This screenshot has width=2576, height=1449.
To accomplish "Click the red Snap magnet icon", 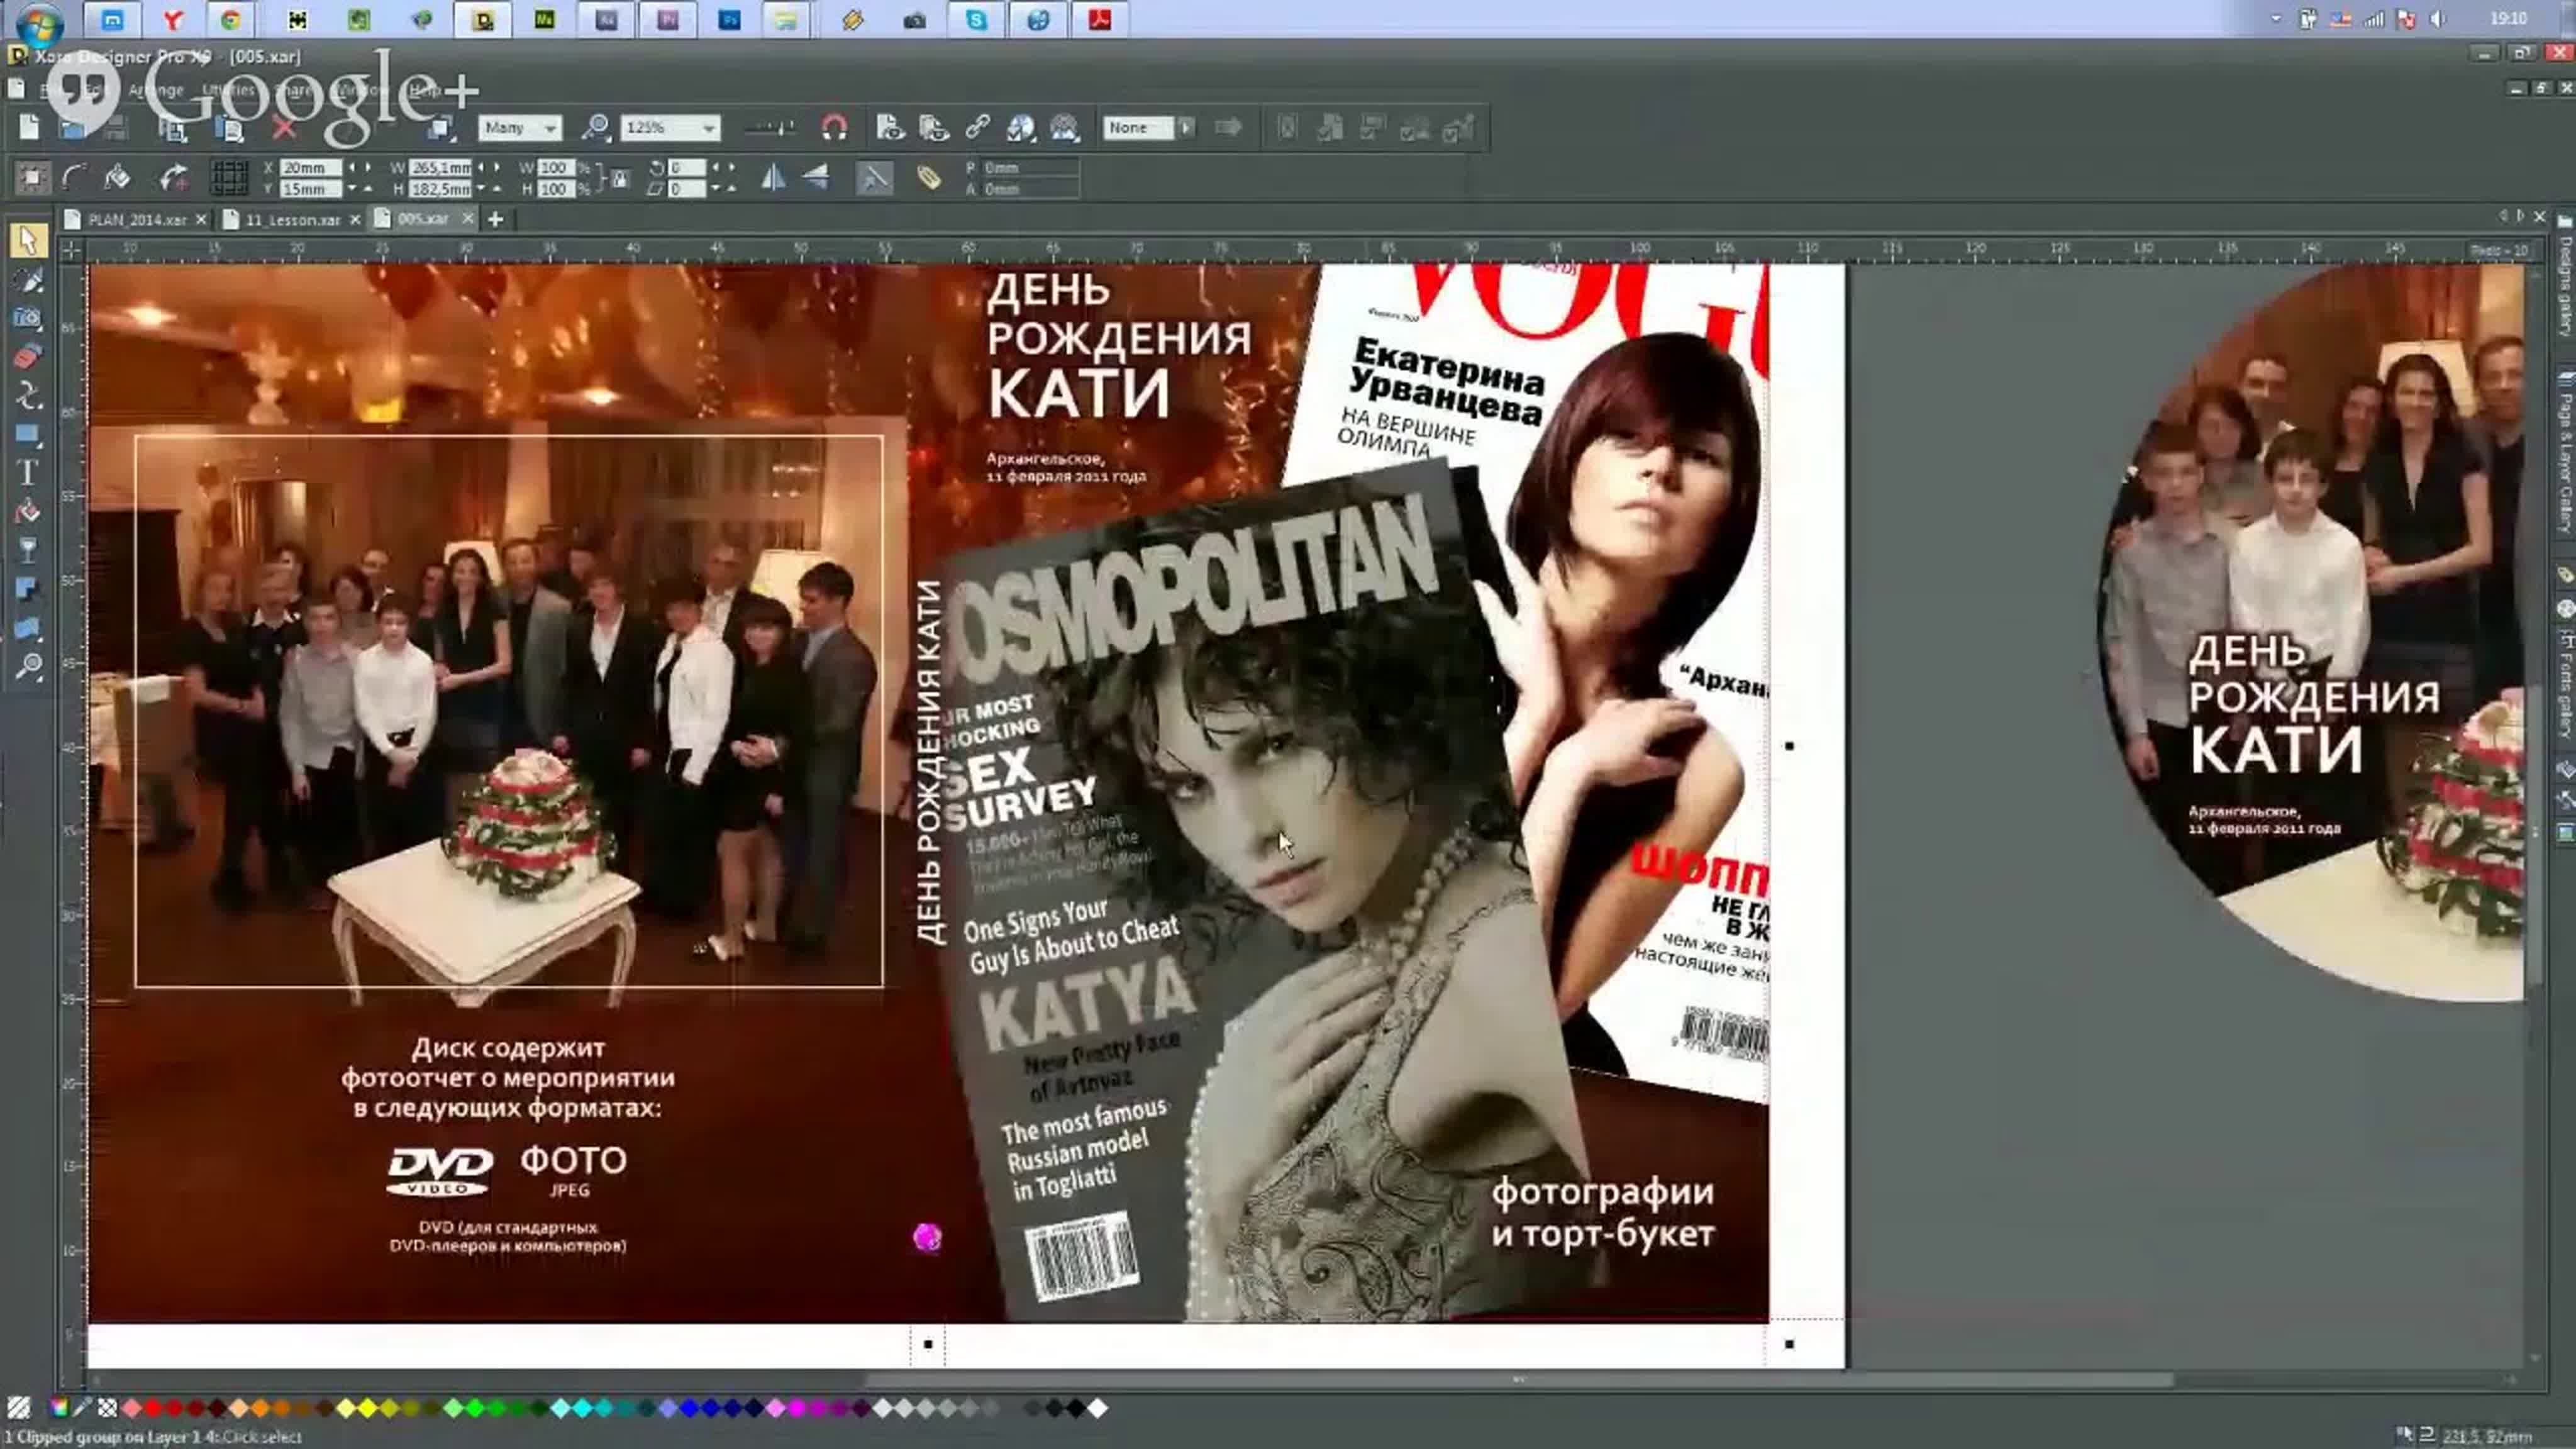I will 834,128.
